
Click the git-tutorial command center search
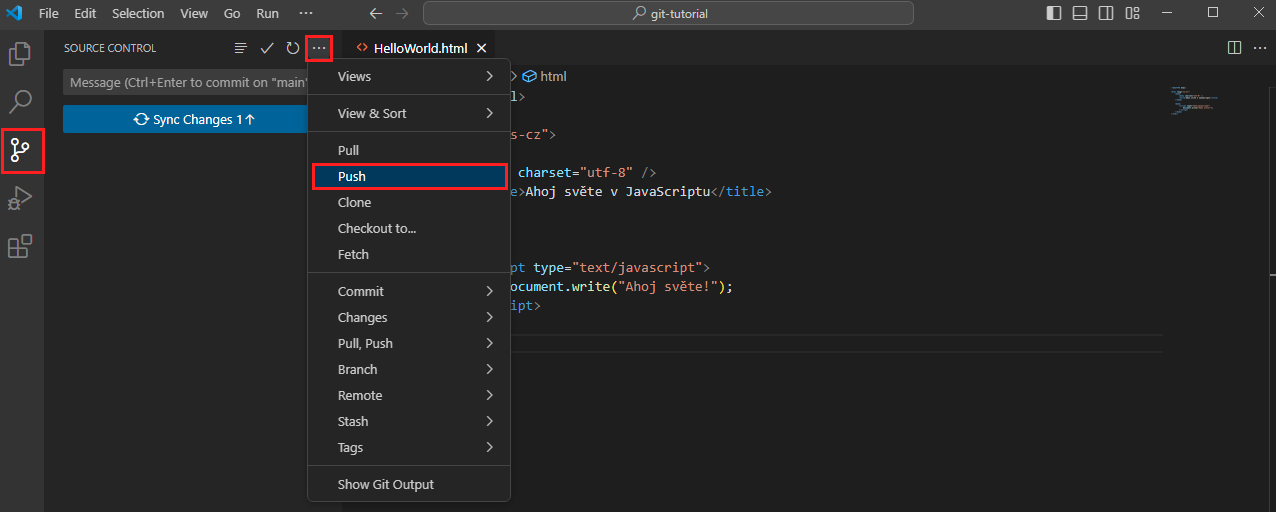668,13
